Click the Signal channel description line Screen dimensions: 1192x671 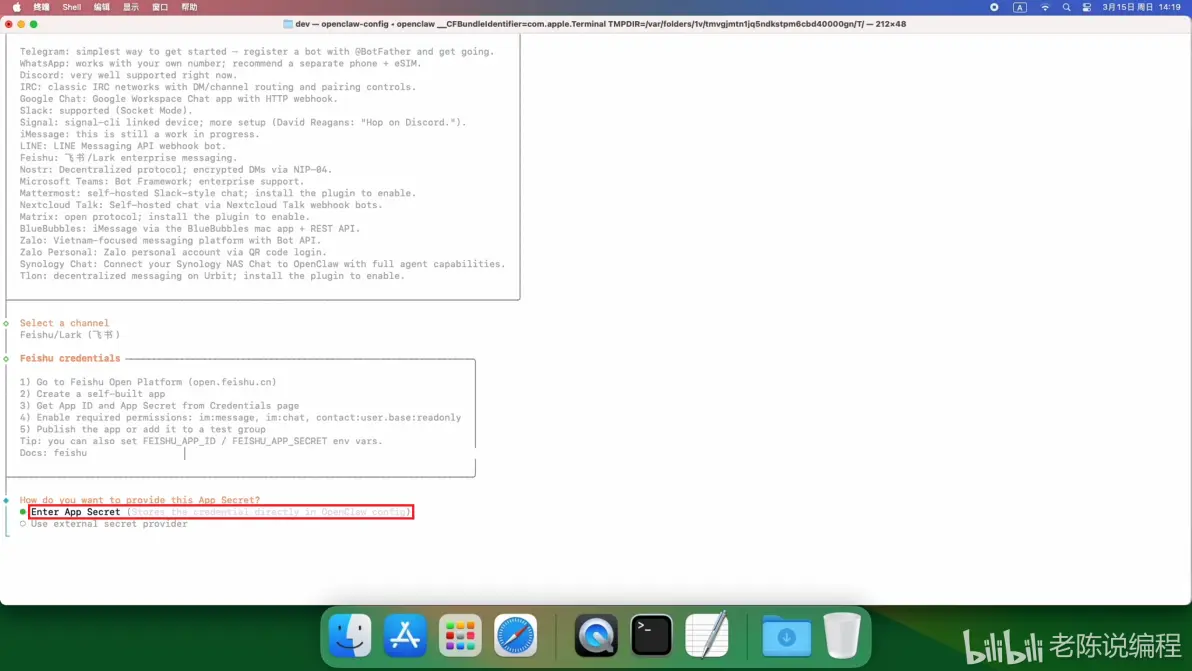(x=243, y=122)
